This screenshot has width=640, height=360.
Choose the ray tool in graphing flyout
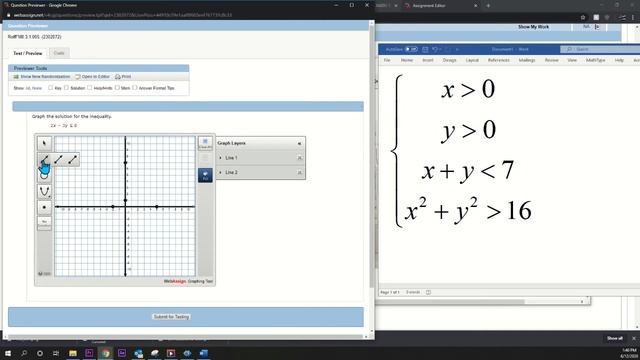(x=58, y=160)
